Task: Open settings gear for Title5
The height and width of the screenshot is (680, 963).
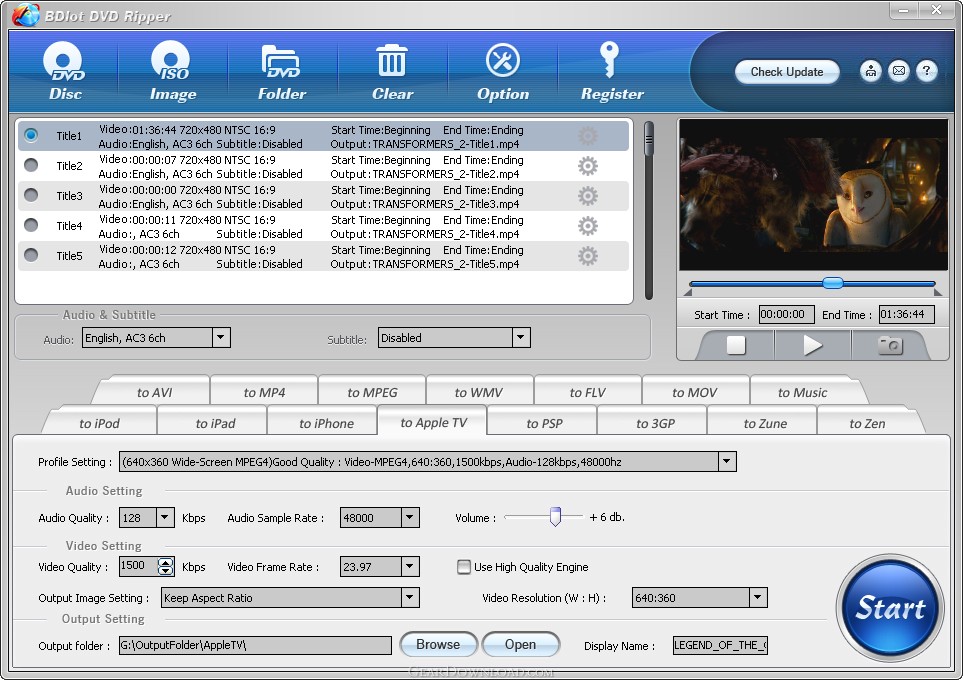Action: tap(588, 256)
